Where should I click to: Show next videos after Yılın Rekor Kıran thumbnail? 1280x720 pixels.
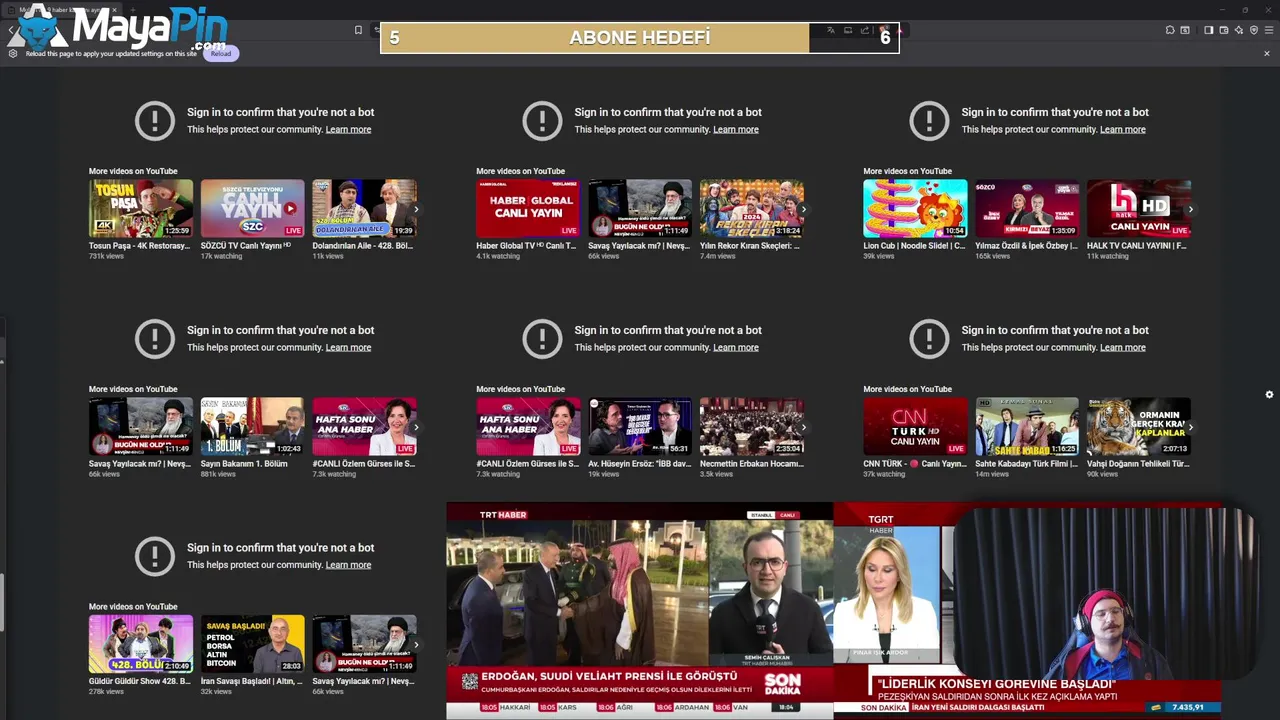(x=803, y=209)
